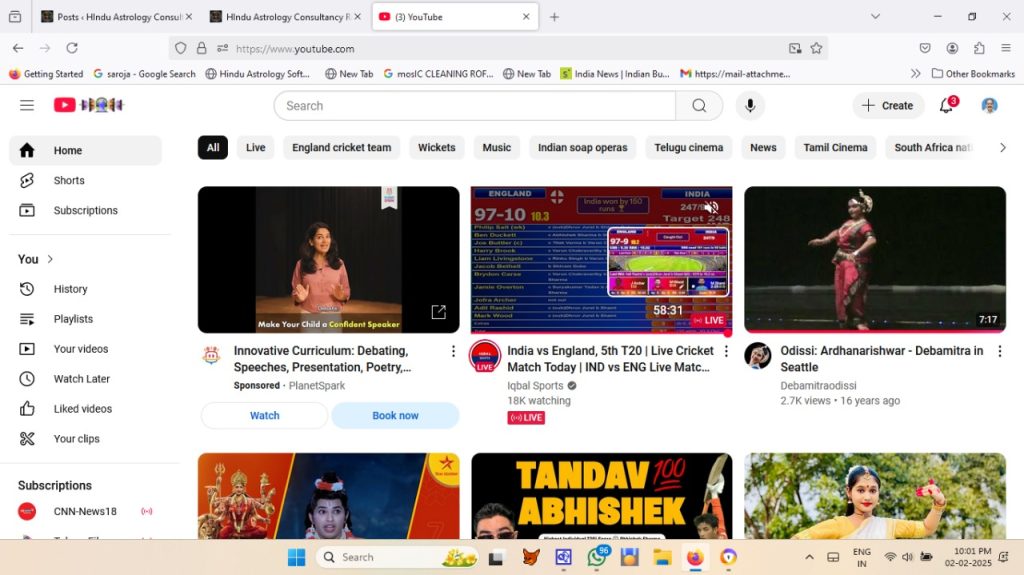Open Firefox extensions puzzle icon
This screenshot has height=575, width=1024.
click(979, 48)
